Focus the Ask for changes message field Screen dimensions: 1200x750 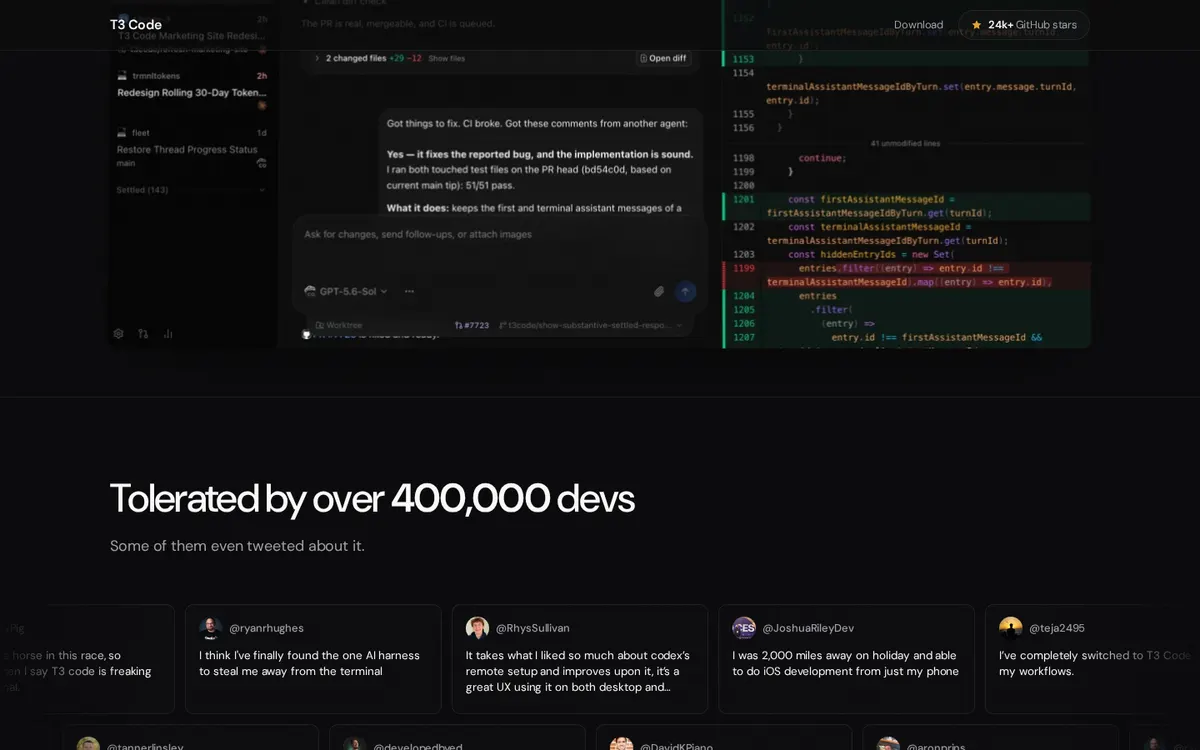click(498, 234)
